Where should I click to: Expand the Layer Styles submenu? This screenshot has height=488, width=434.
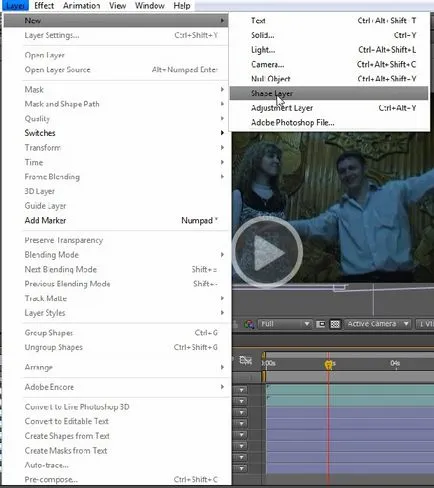pos(116,313)
